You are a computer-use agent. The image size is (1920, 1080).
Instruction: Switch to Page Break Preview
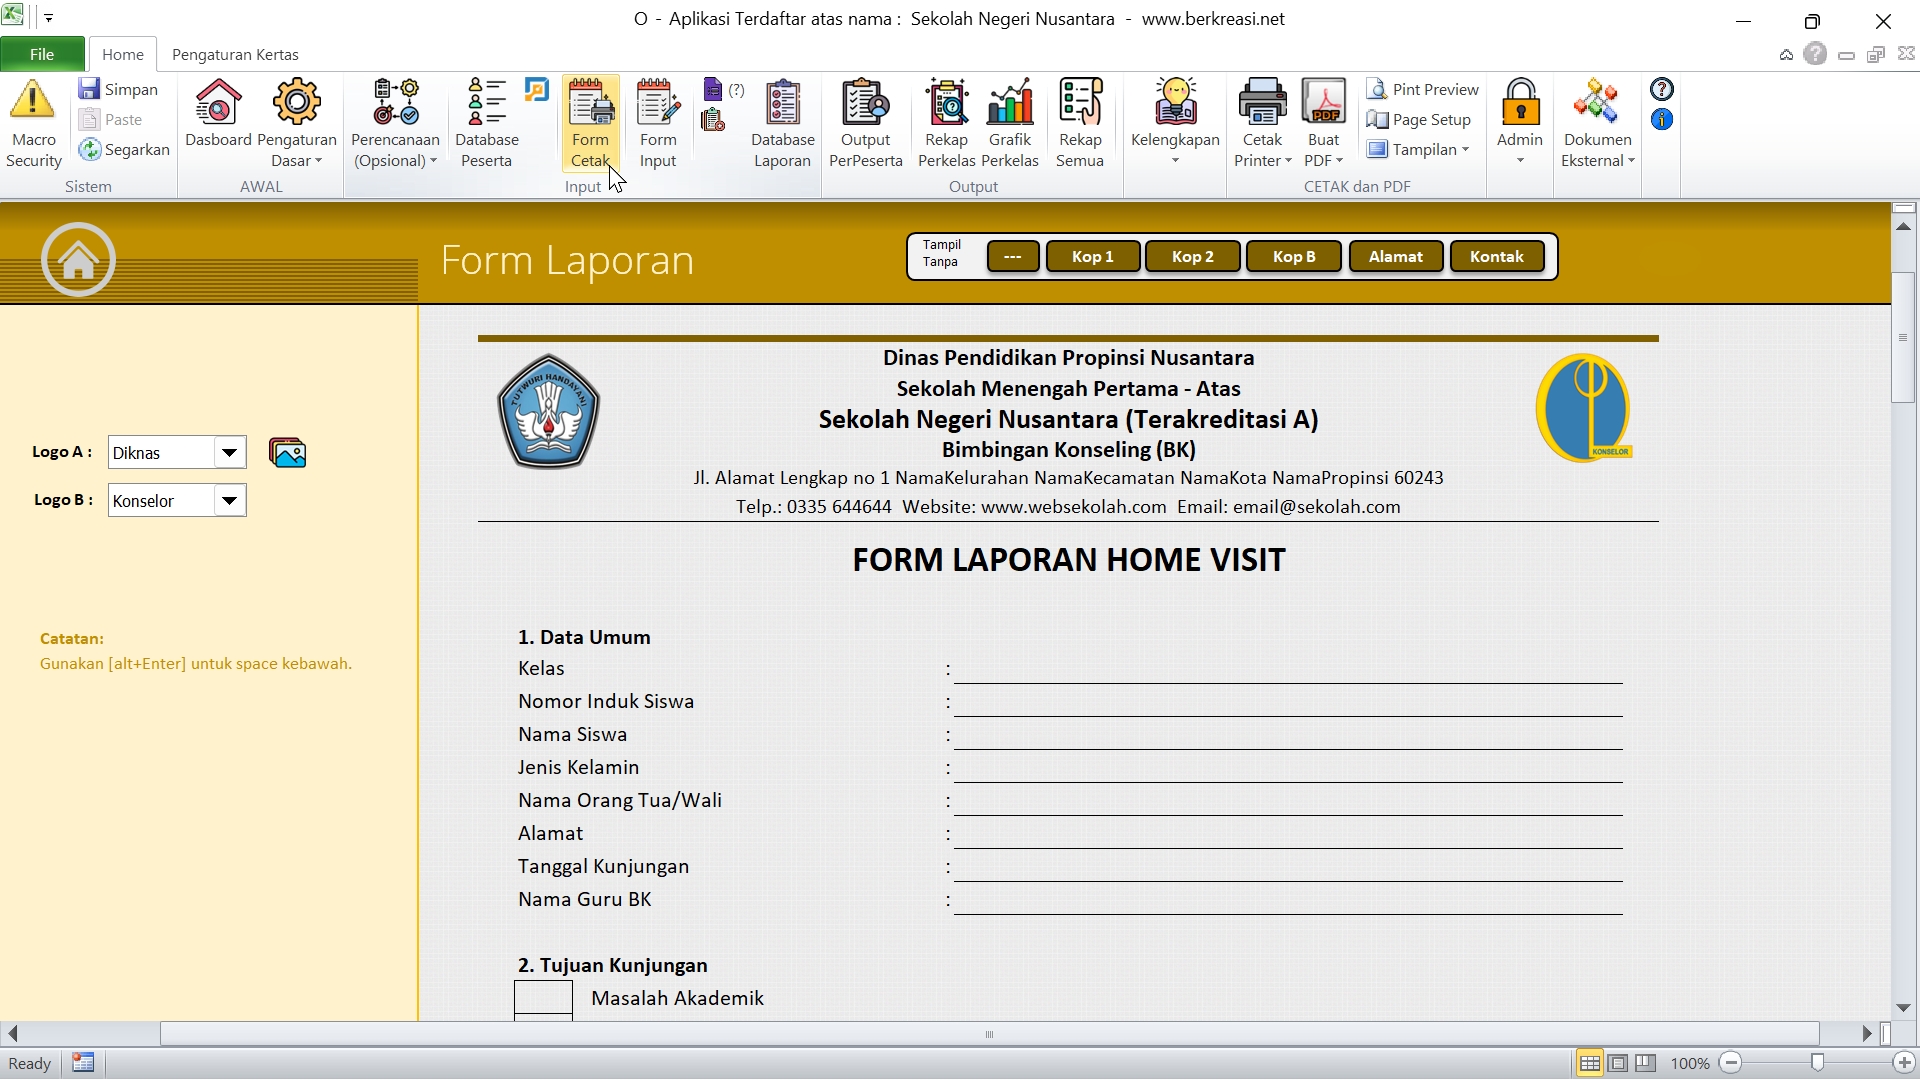pos(1645,1063)
